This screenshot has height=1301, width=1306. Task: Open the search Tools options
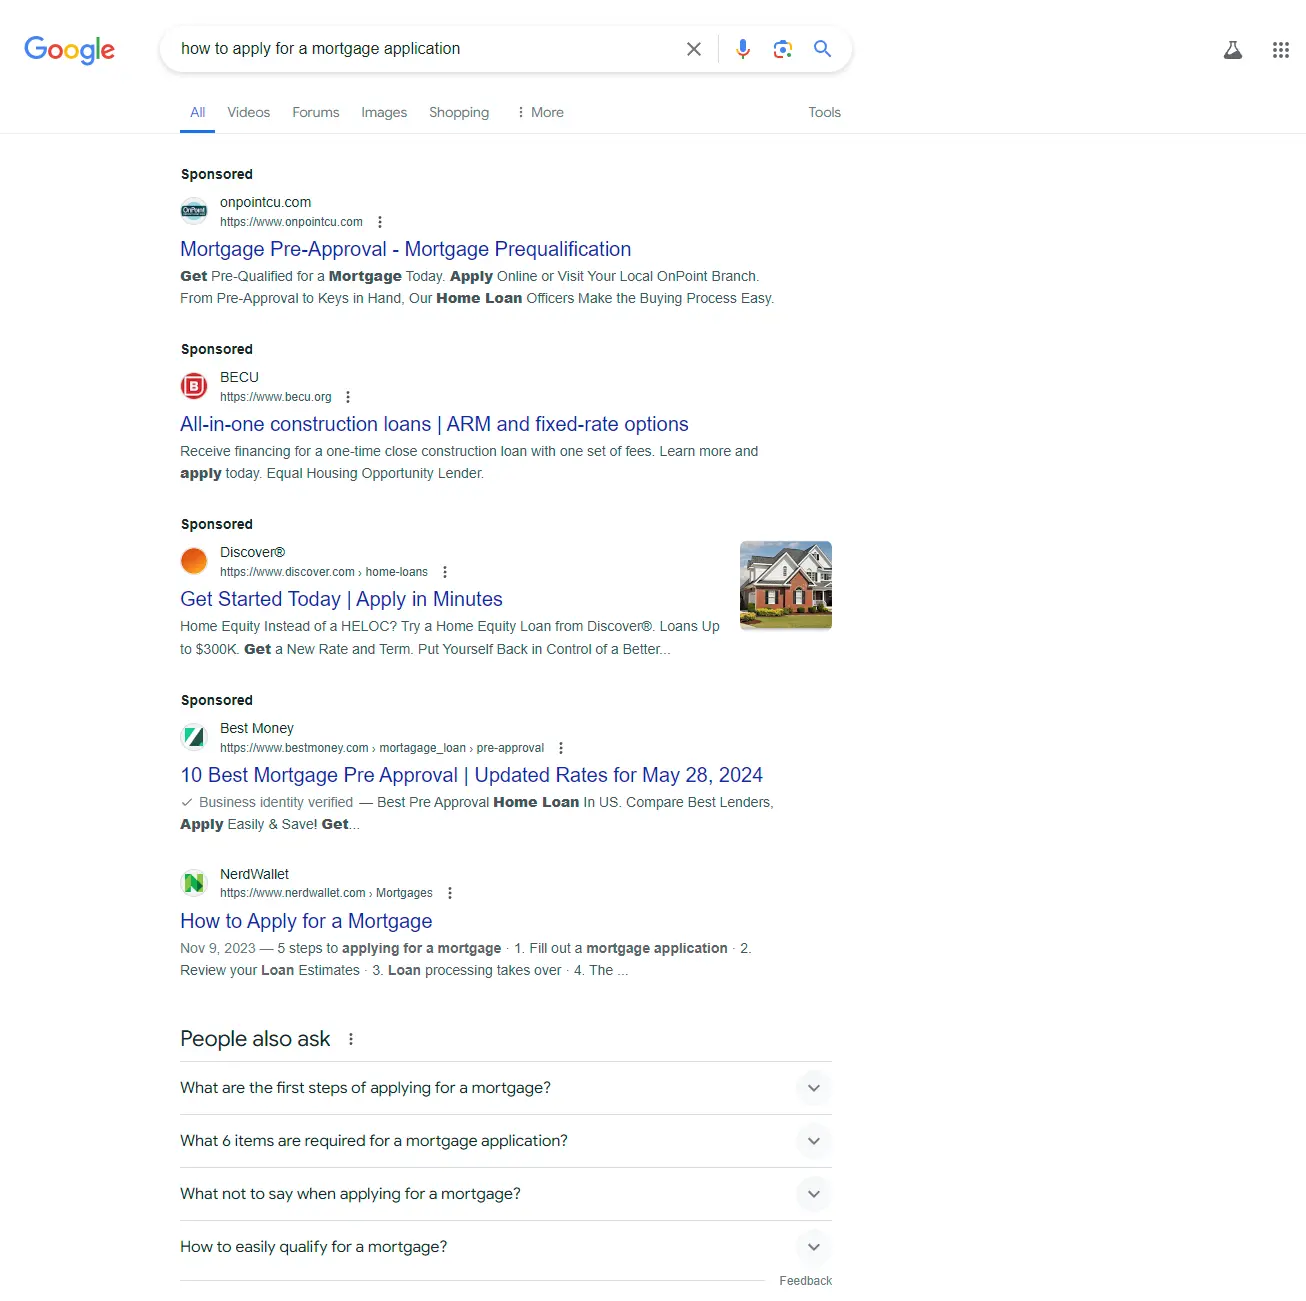pos(825,112)
